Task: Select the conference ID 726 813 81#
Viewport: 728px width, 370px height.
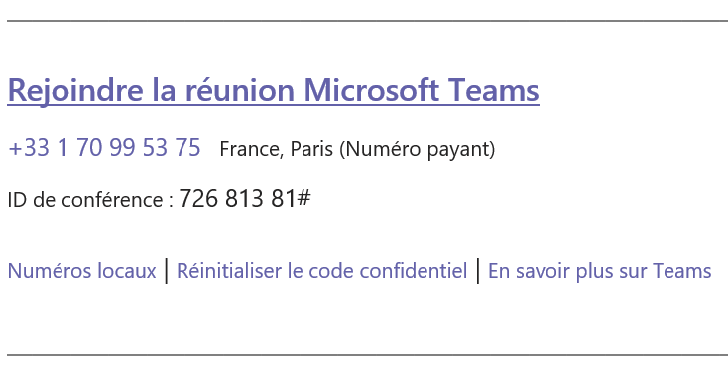Action: point(245,199)
